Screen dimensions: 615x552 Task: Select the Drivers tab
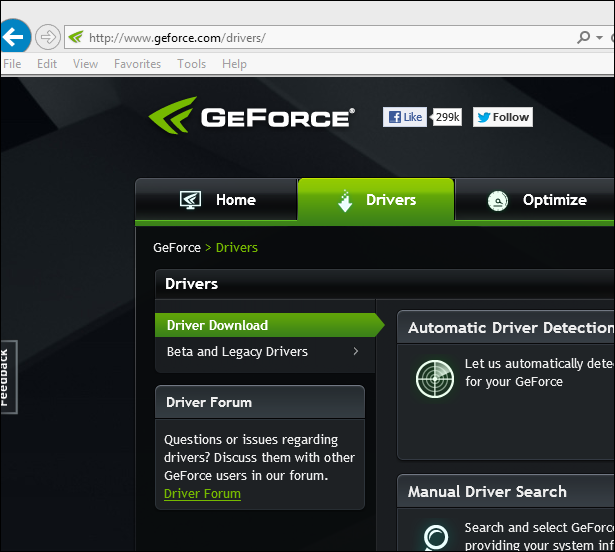pyautogui.click(x=376, y=200)
